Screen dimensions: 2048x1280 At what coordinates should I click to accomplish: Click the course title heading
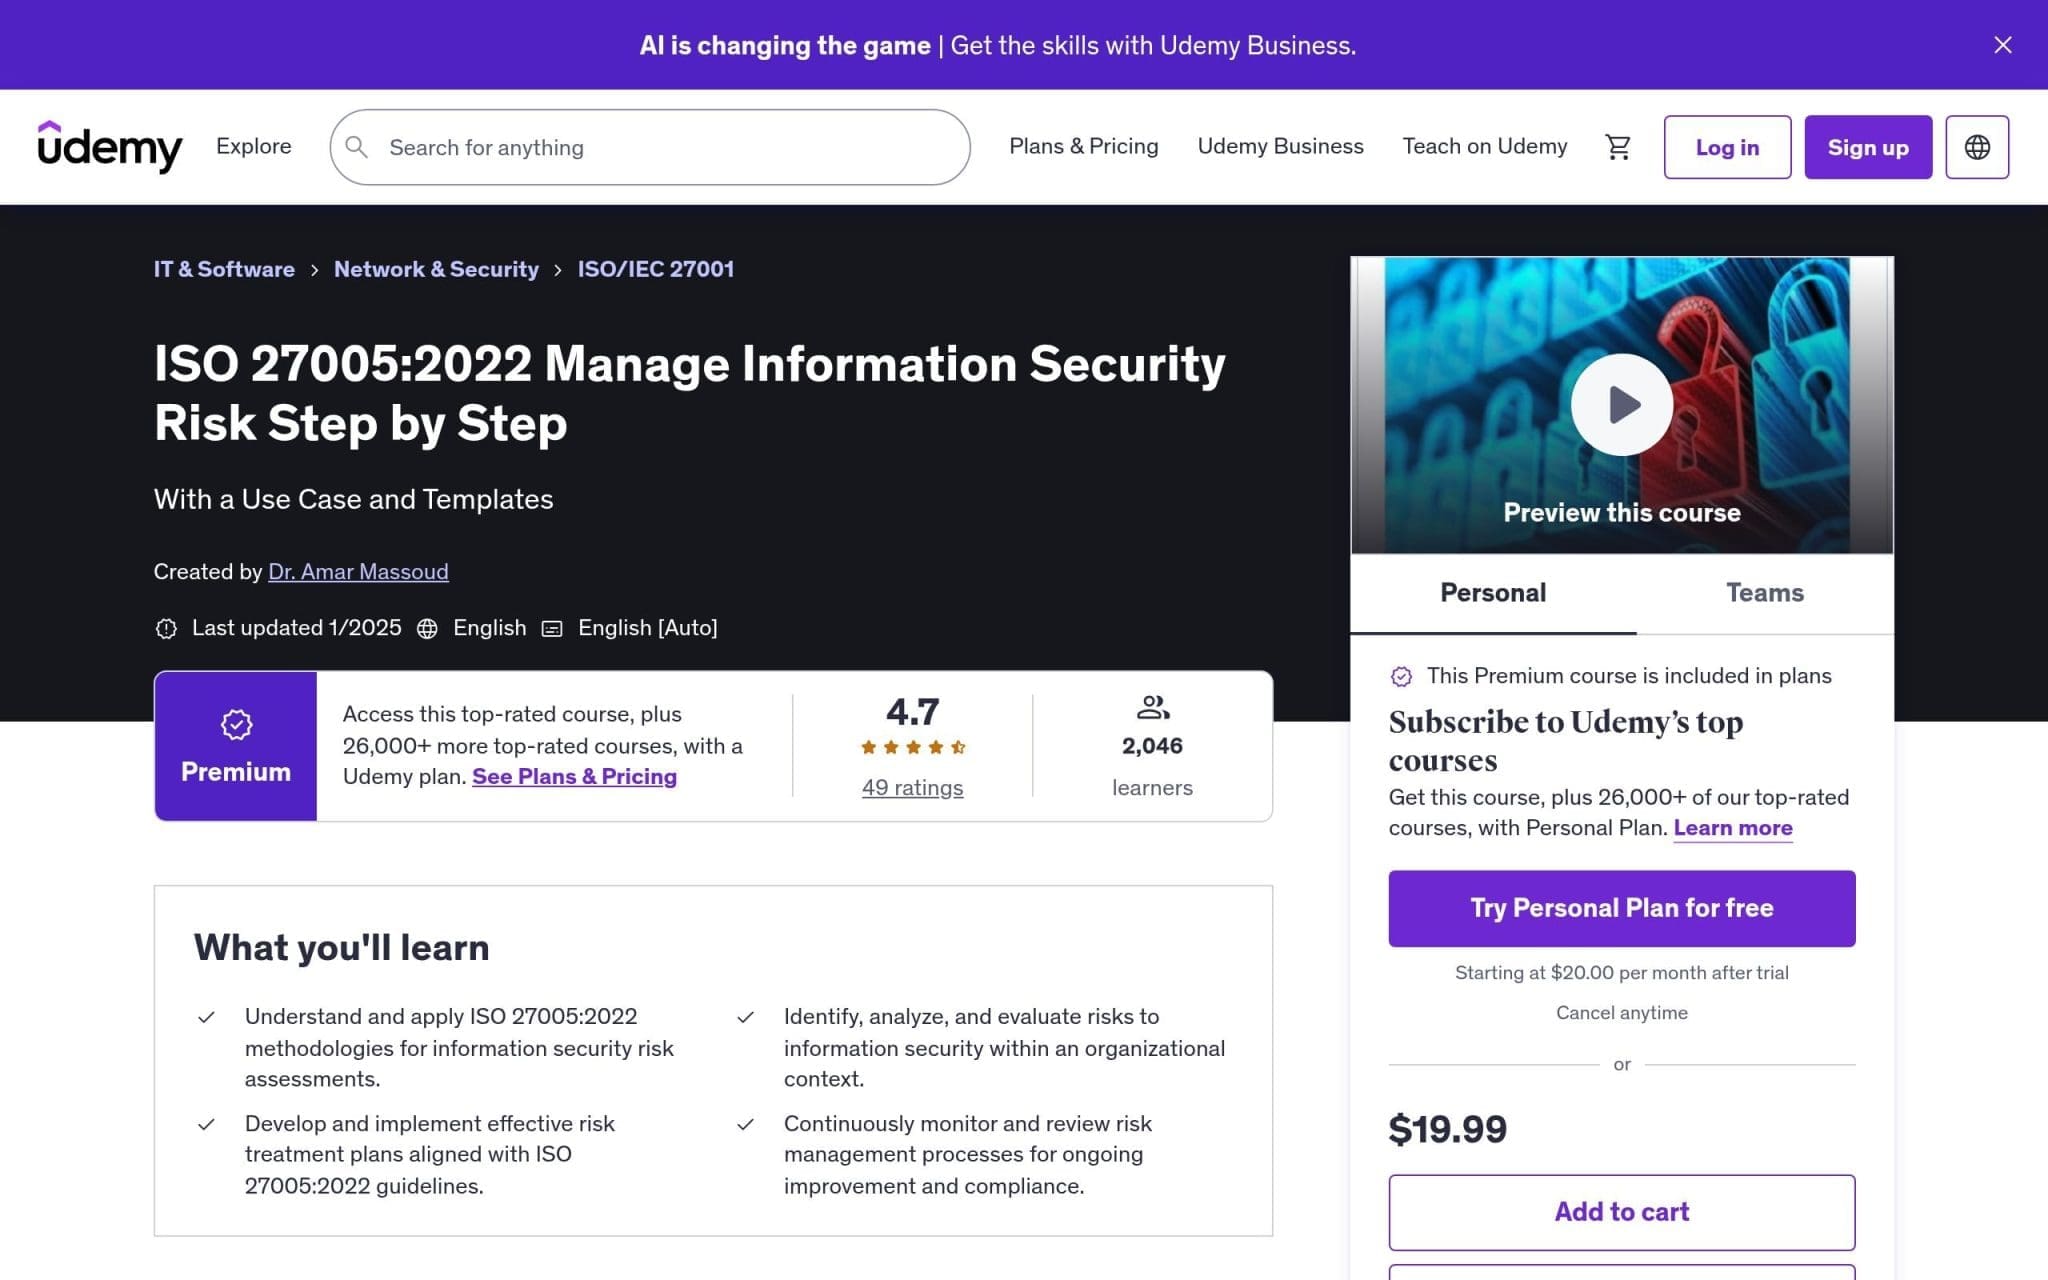coord(689,393)
